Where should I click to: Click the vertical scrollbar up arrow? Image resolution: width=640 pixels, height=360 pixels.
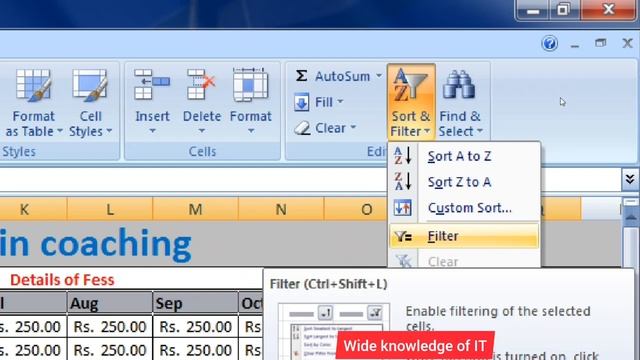click(x=631, y=217)
